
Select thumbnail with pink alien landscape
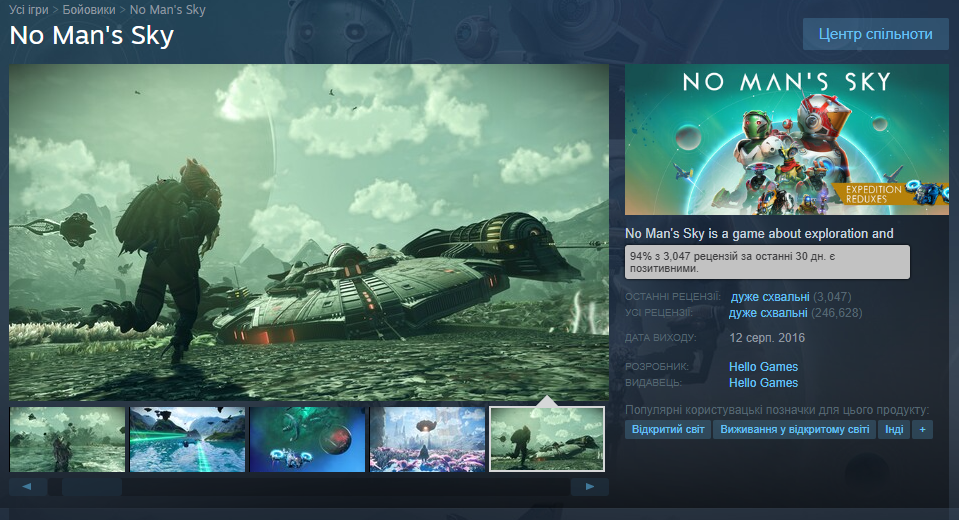click(x=427, y=439)
